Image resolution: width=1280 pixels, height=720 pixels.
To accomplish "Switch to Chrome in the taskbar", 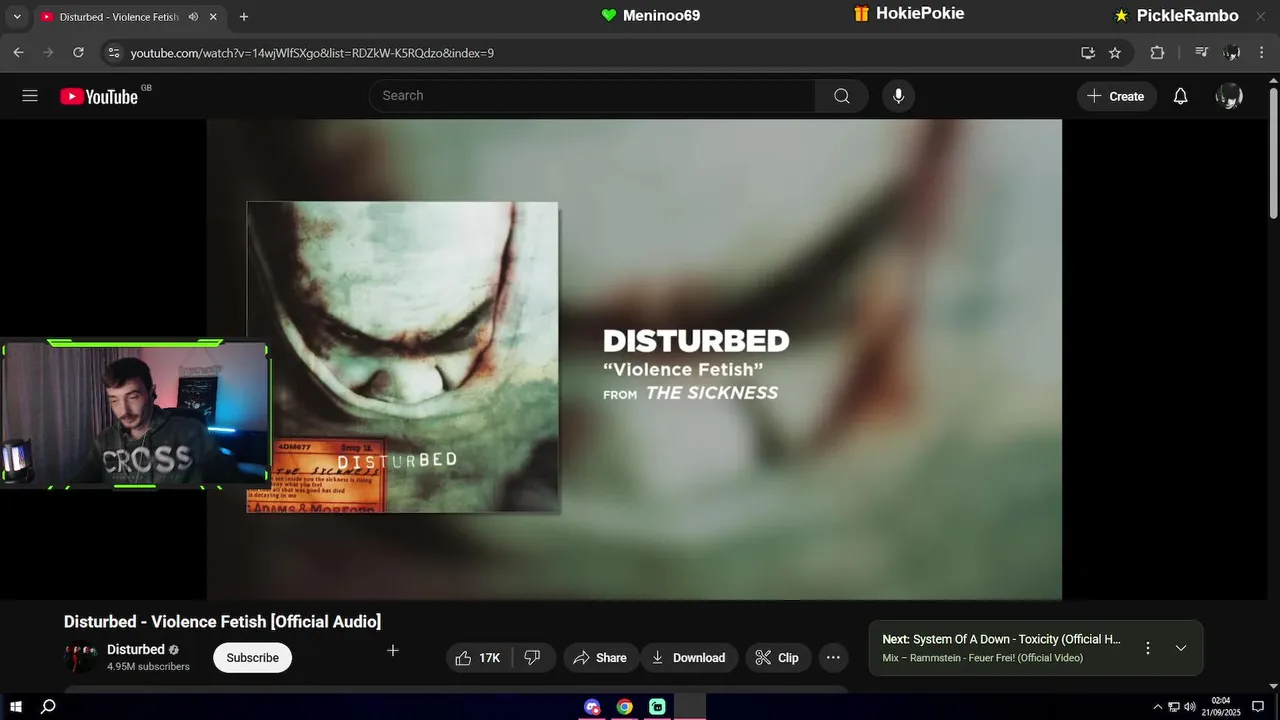I will [624, 706].
